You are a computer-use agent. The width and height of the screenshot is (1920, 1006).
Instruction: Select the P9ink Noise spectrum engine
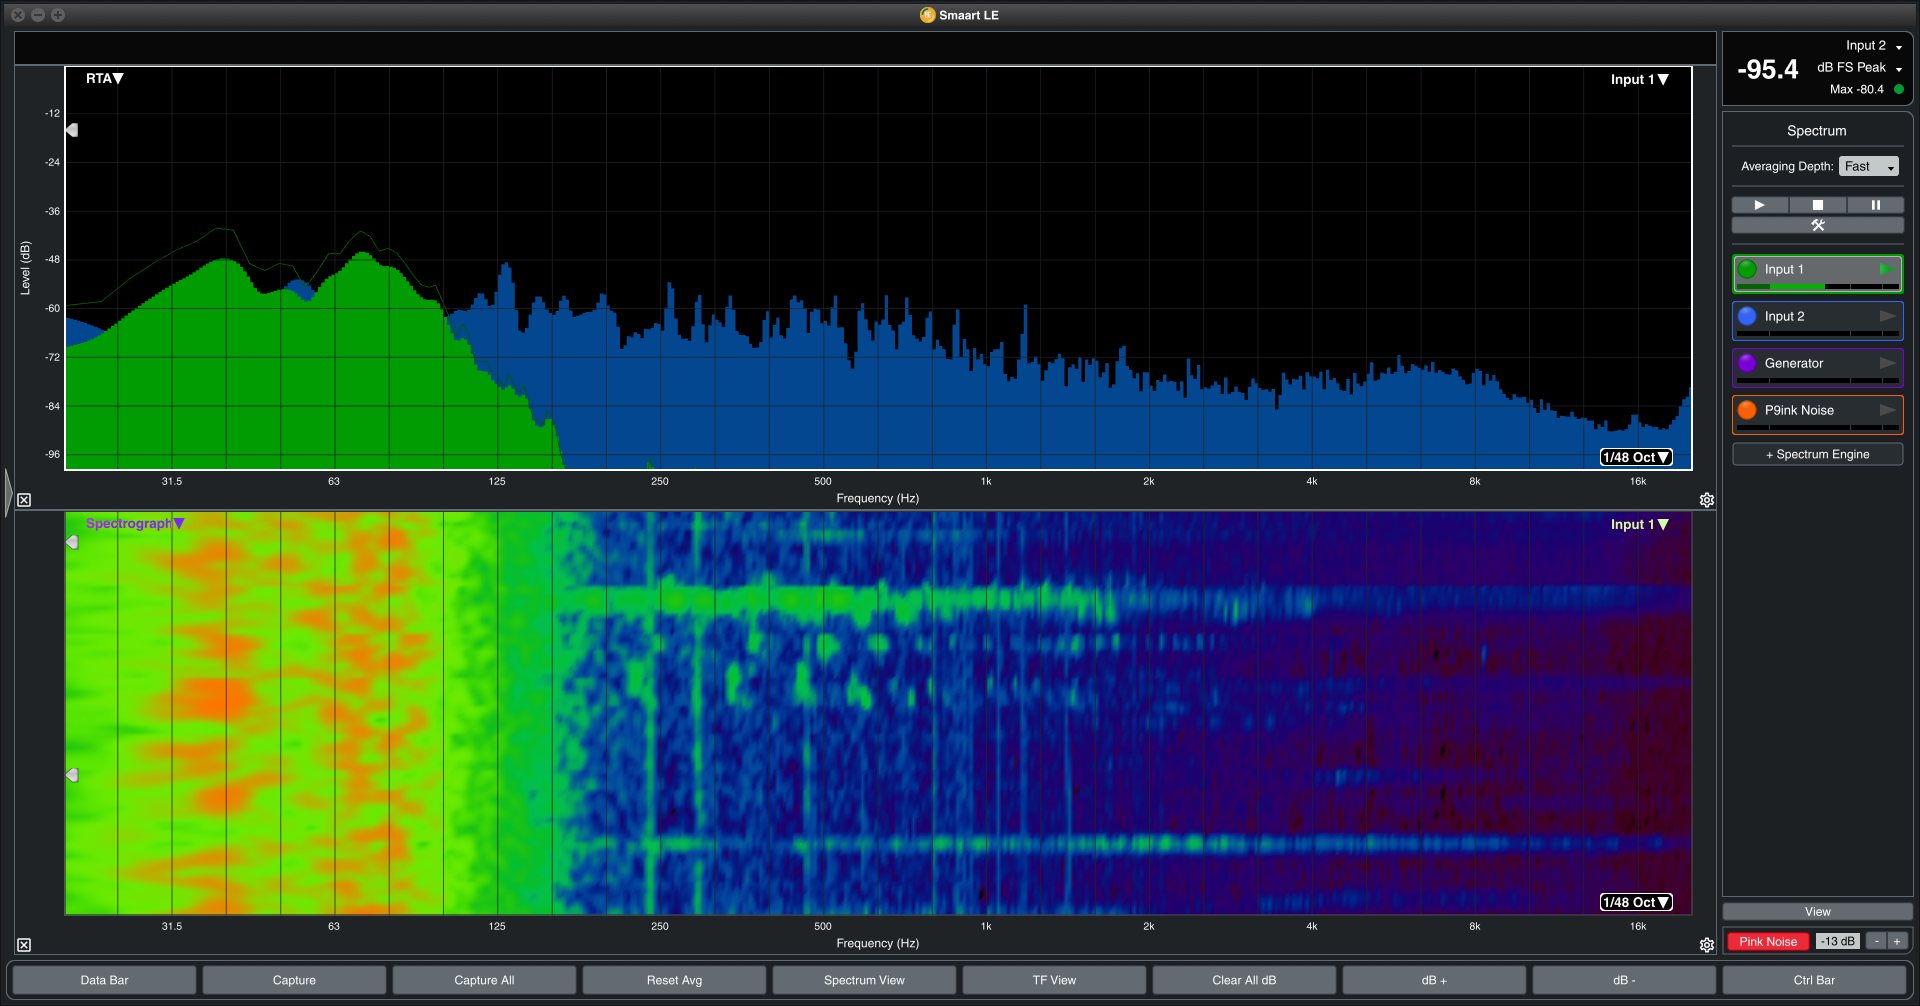click(1818, 414)
